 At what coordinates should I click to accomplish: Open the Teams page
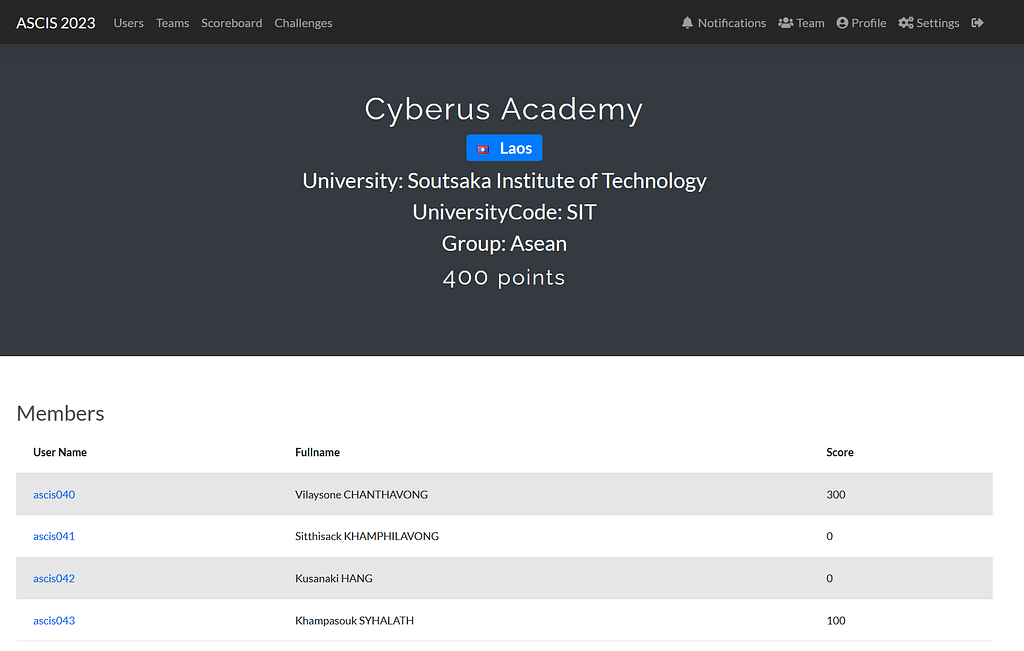click(172, 23)
